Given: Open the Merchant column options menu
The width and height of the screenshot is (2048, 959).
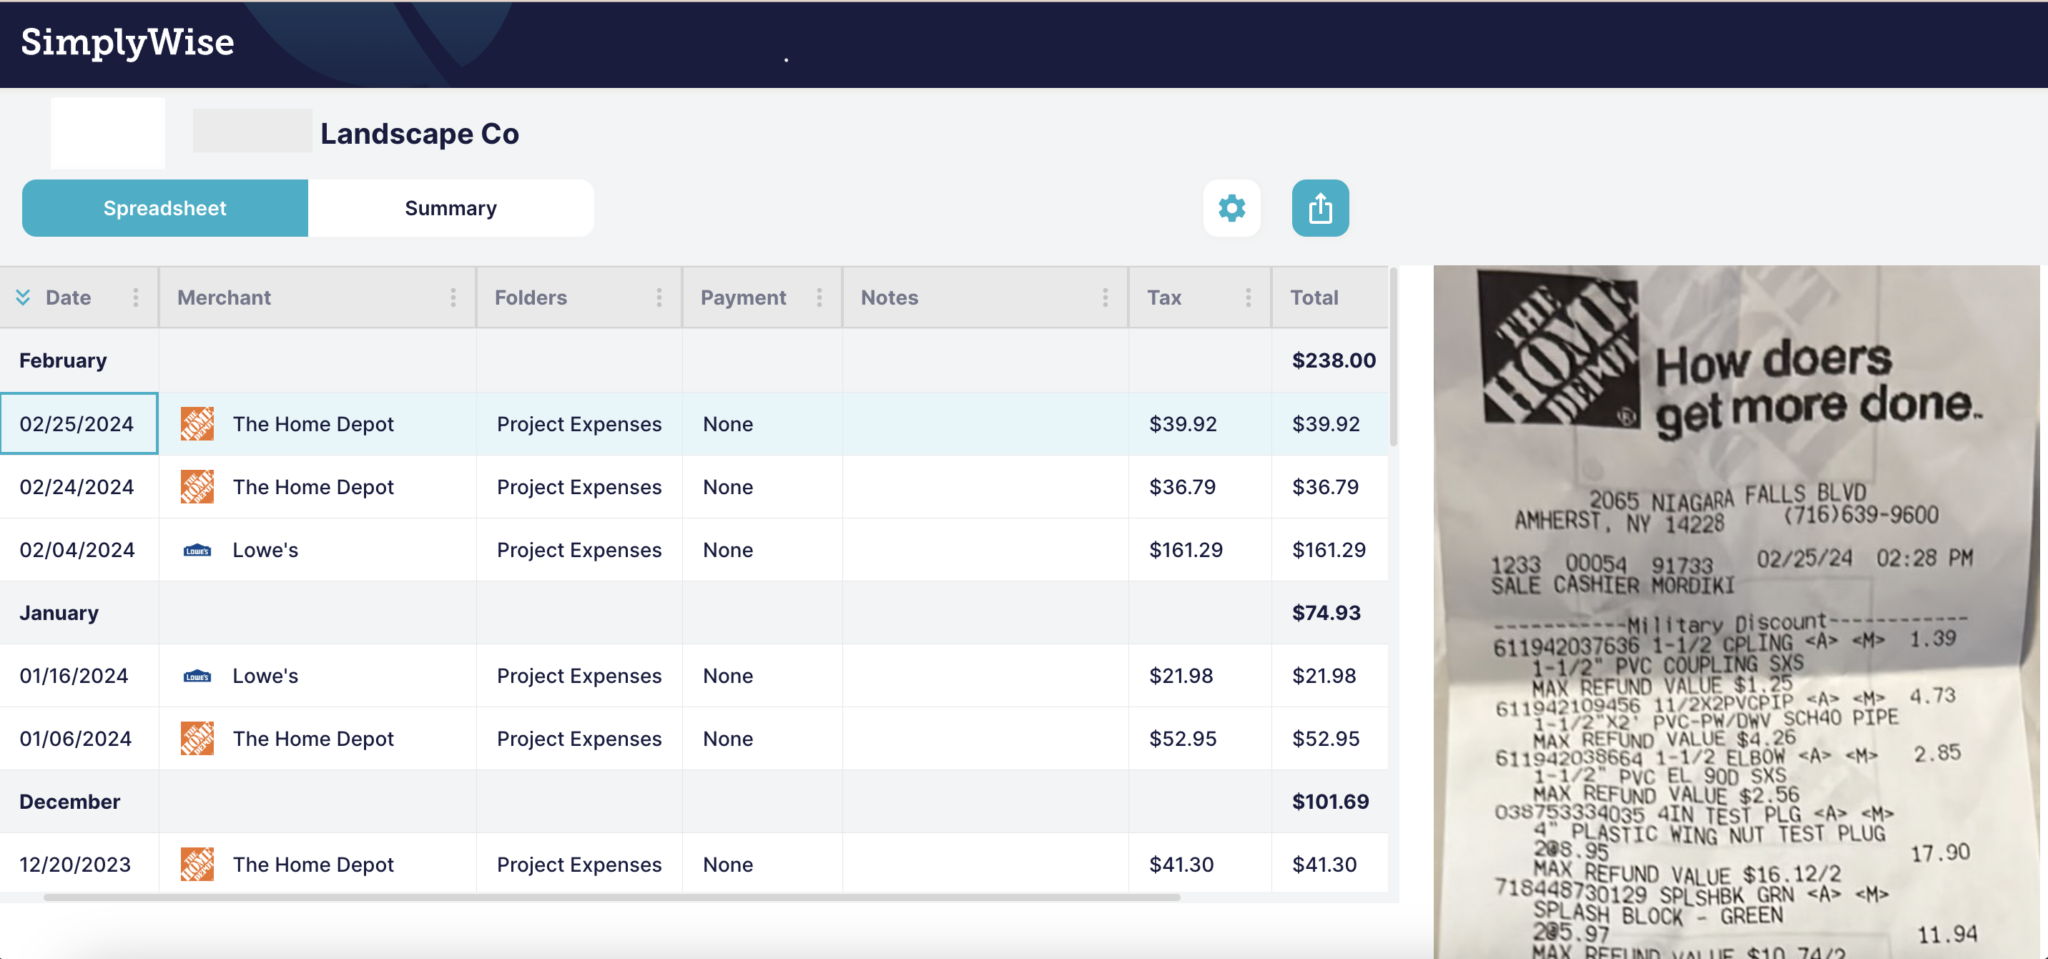Looking at the screenshot, I should point(454,297).
